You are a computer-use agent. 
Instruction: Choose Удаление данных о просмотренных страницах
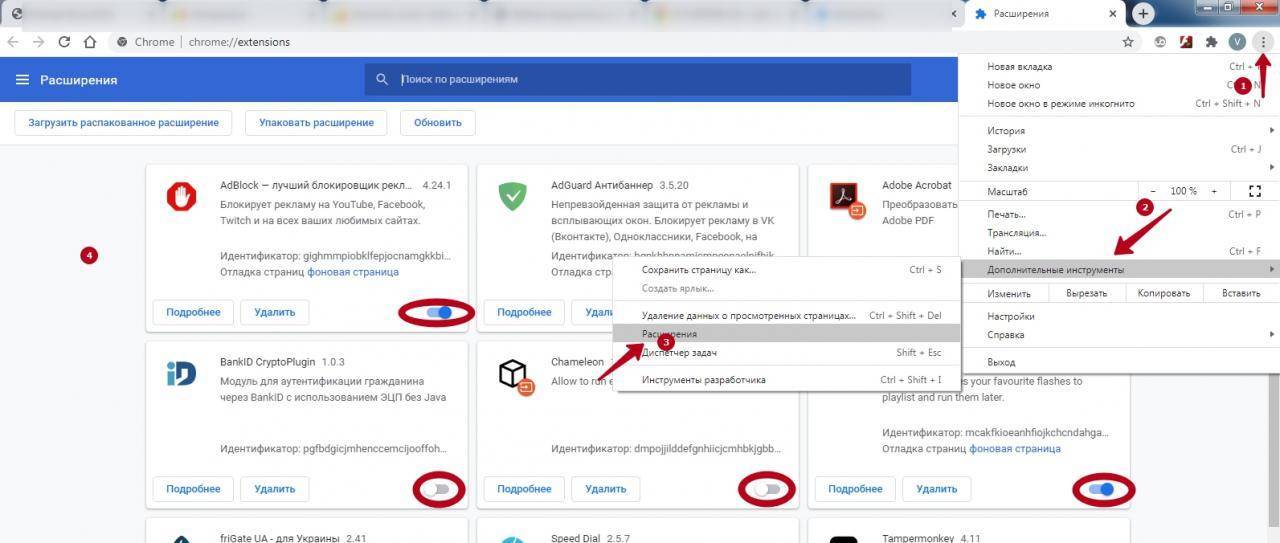786,315
